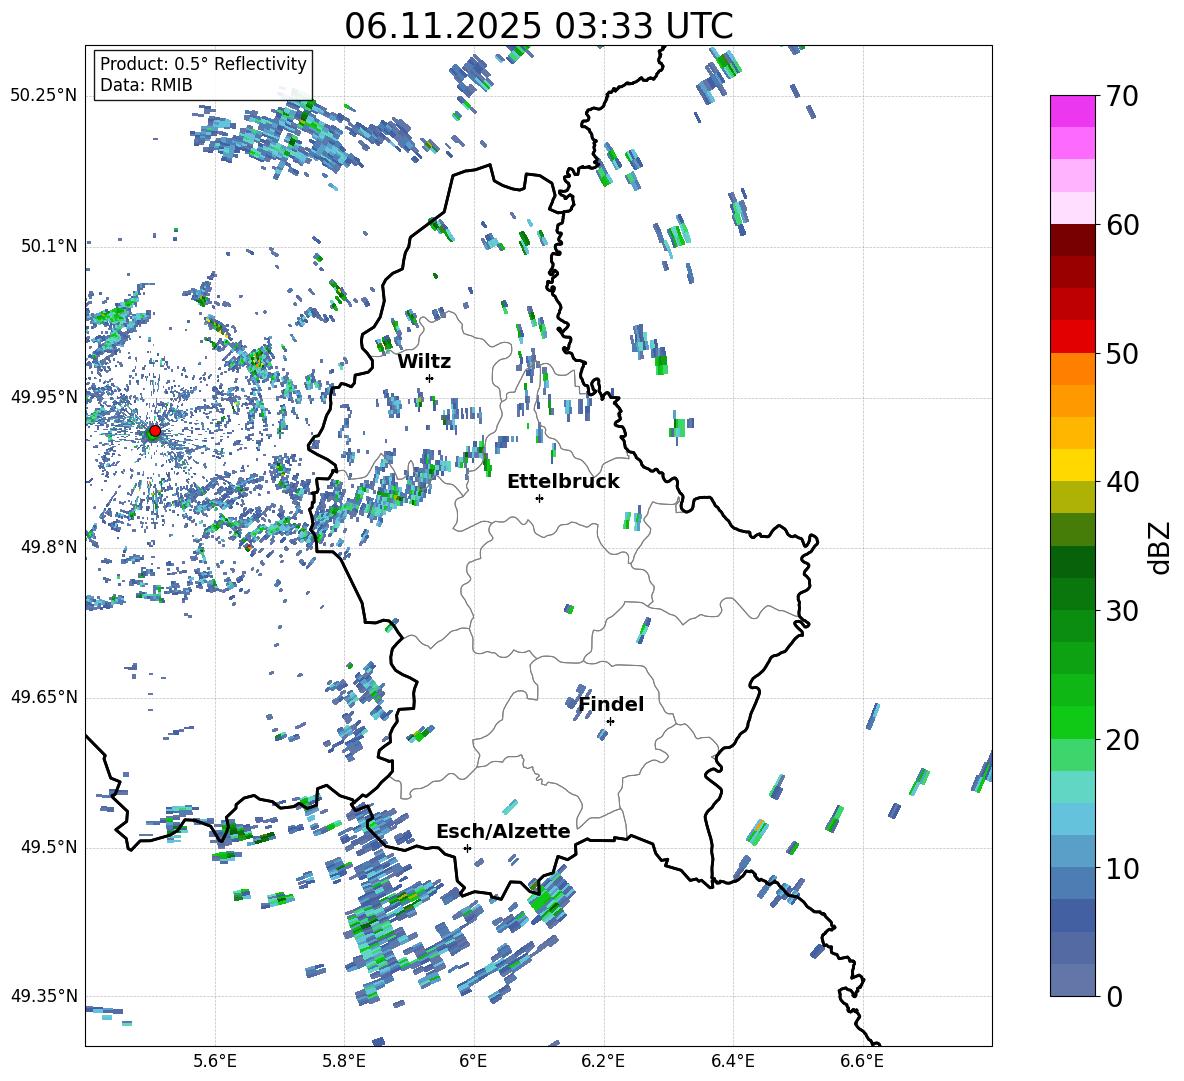Click the 60 tick label on colorbar
The width and height of the screenshot is (1184, 1081).
pyautogui.click(x=1122, y=225)
